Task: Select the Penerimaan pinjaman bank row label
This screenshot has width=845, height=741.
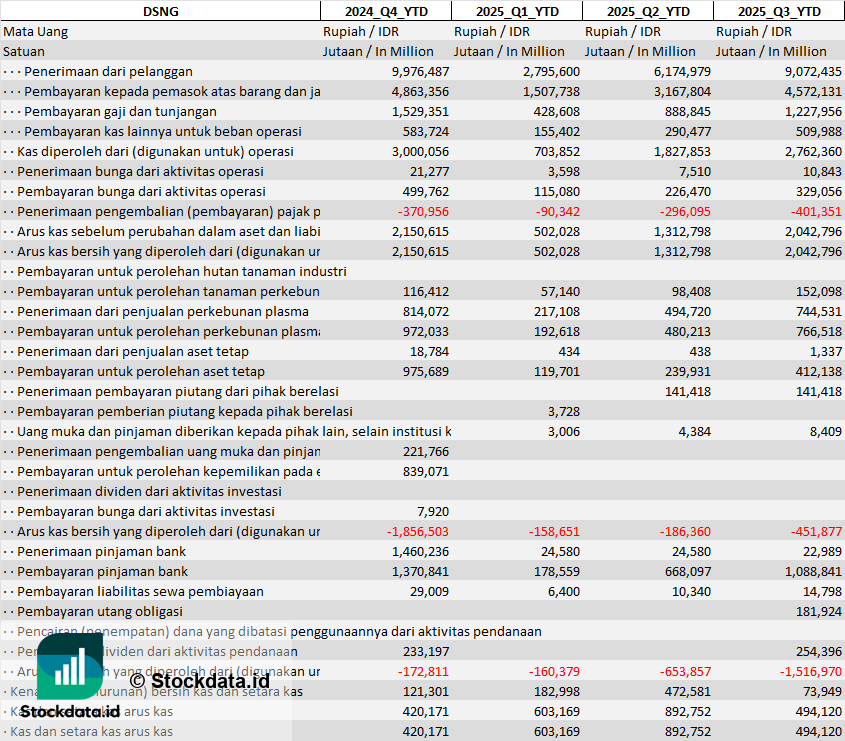Action: tap(101, 551)
